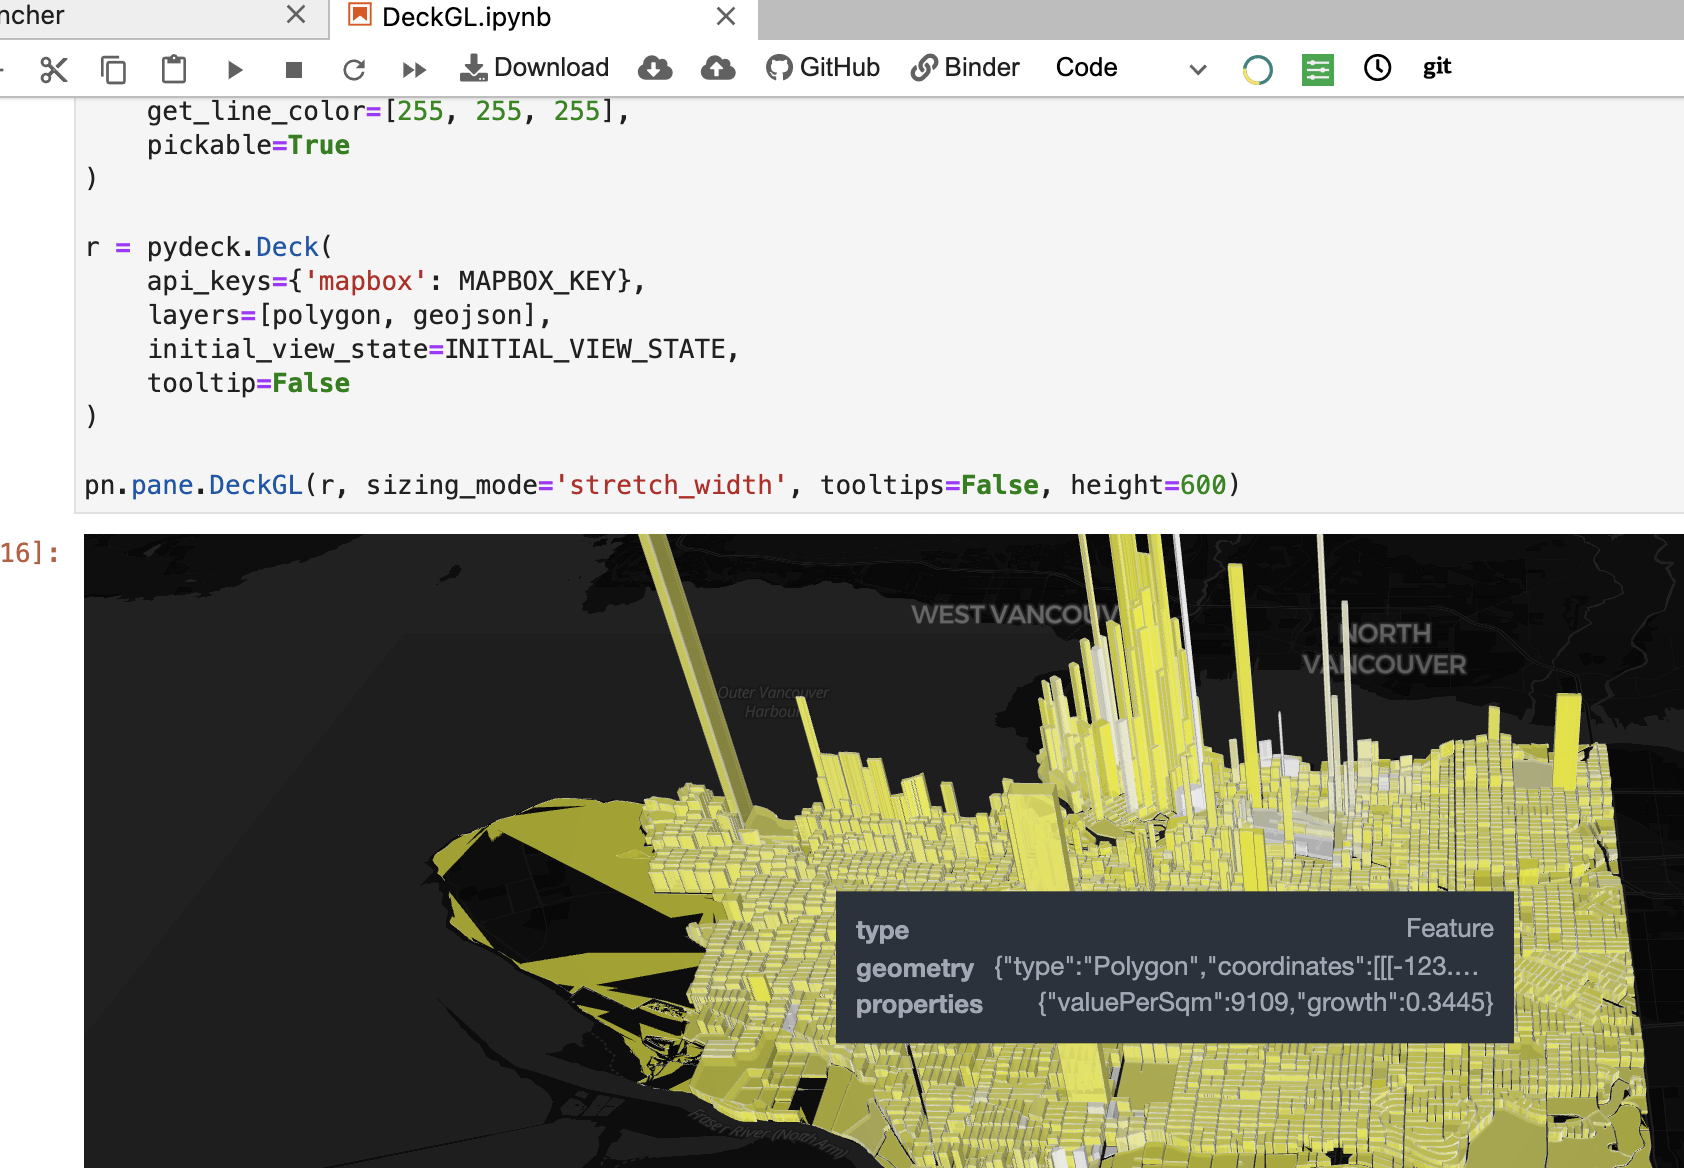The image size is (1684, 1168).
Task: Click the Download button
Action: coord(535,67)
